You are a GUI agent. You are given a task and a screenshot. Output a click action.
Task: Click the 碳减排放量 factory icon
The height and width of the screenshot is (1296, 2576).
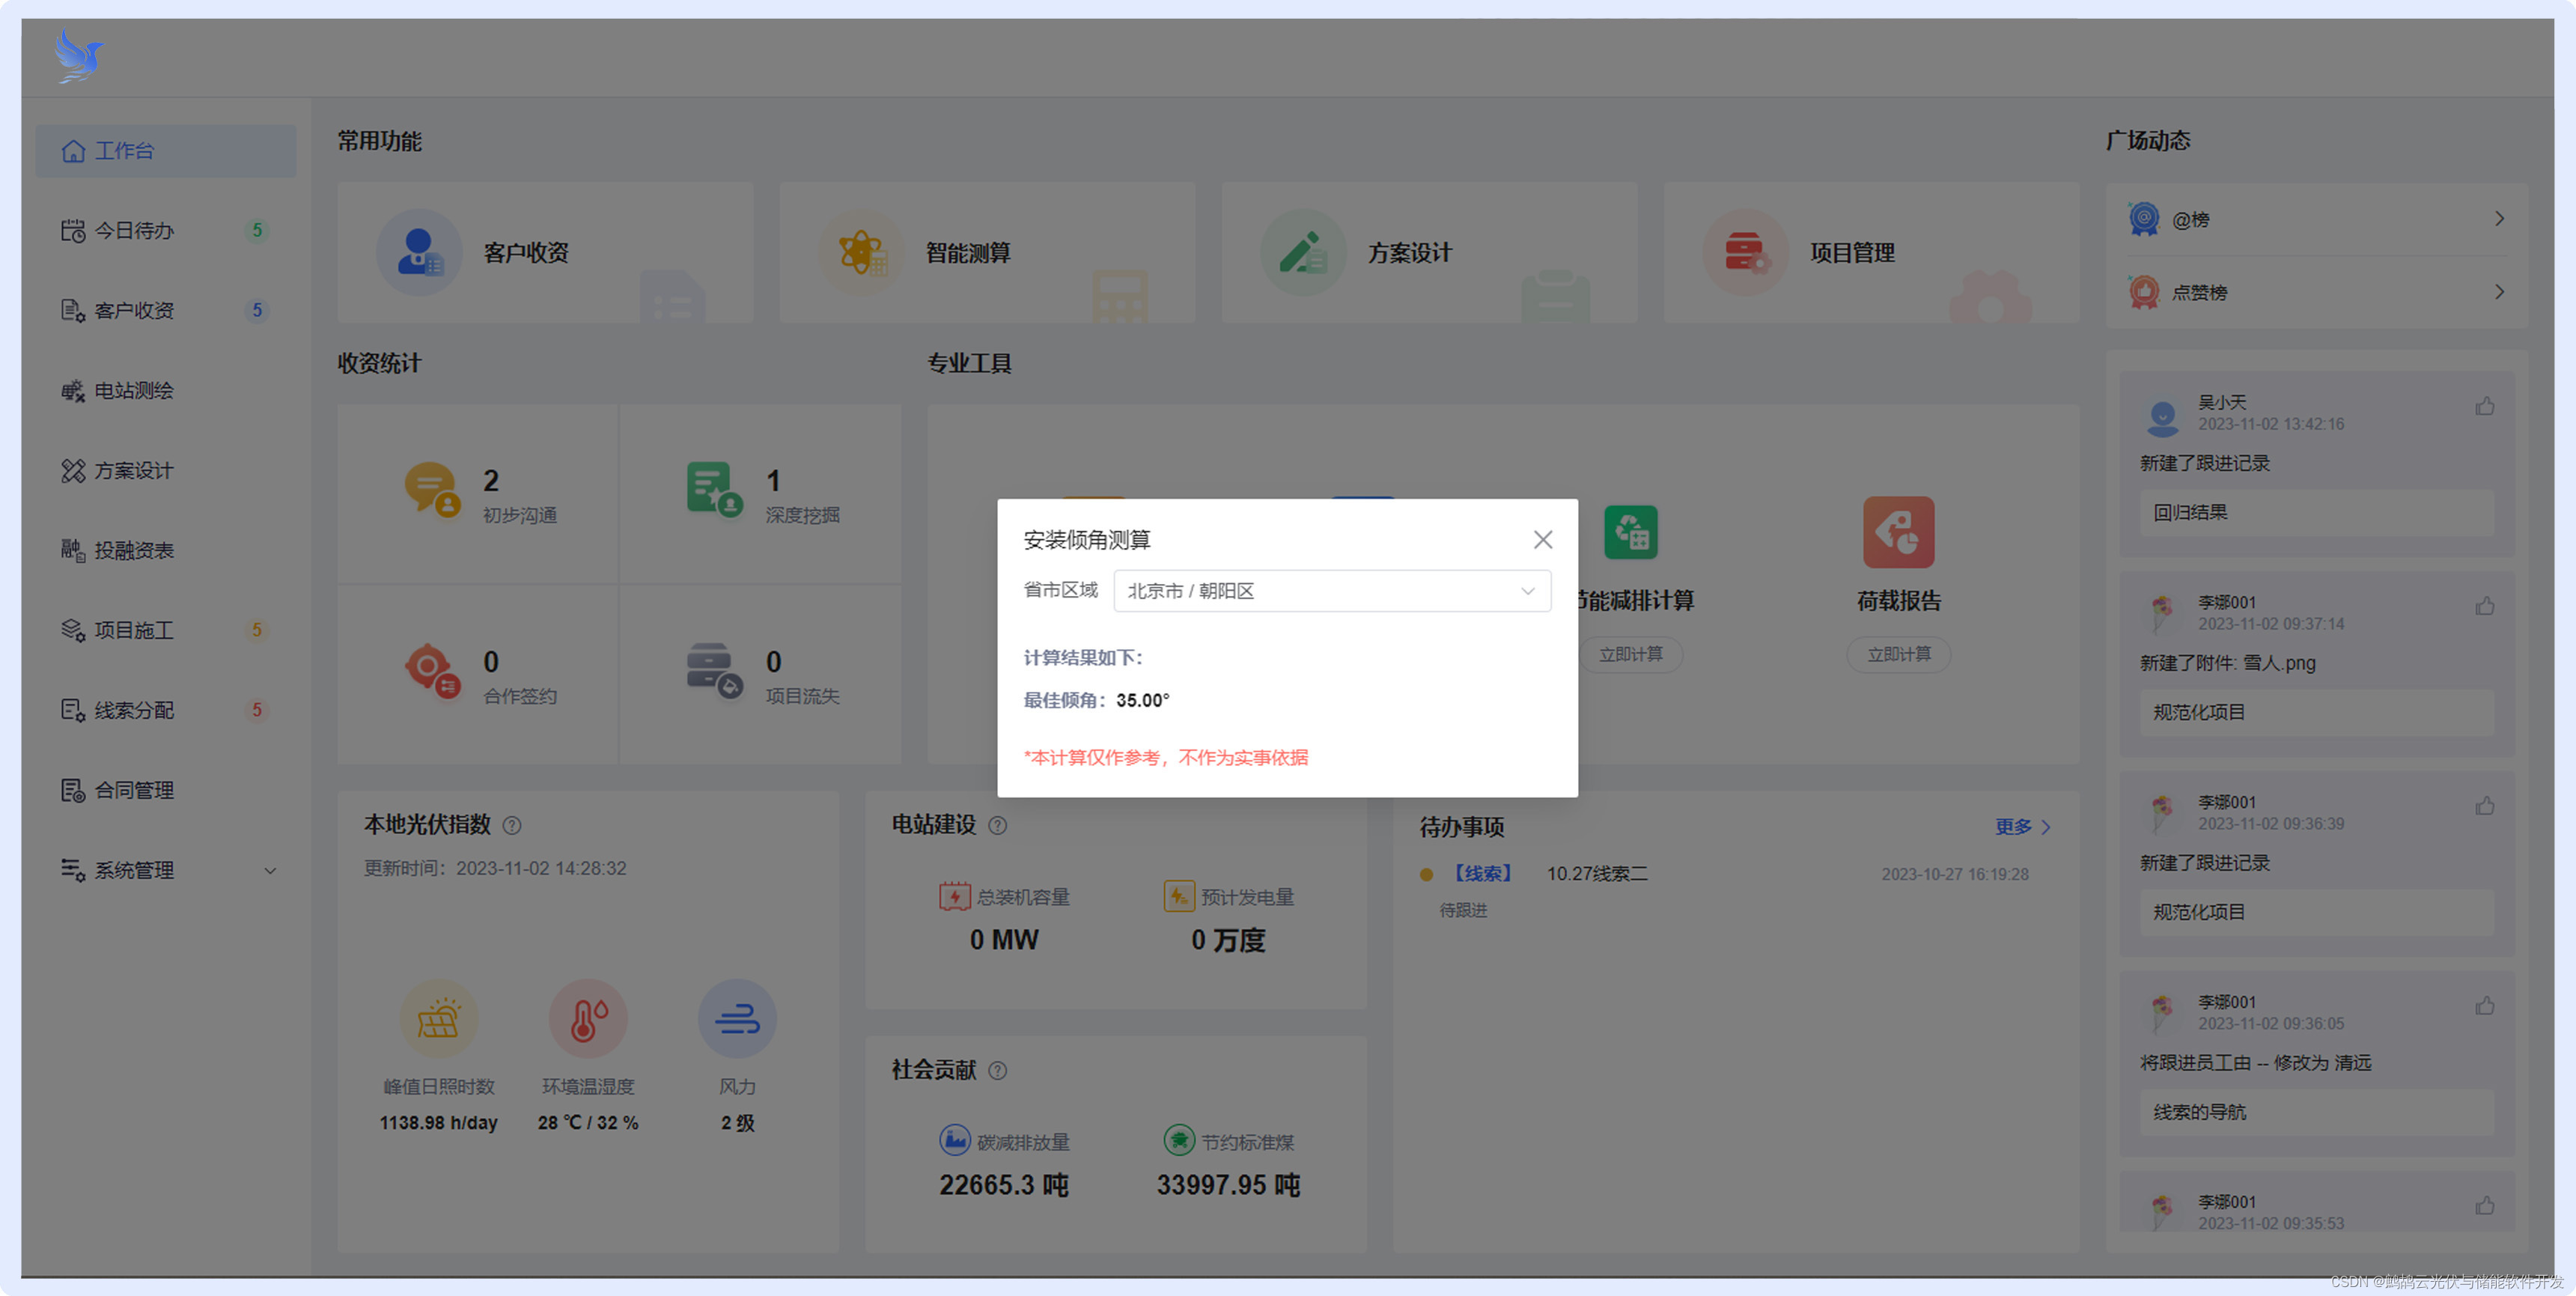[x=955, y=1141]
